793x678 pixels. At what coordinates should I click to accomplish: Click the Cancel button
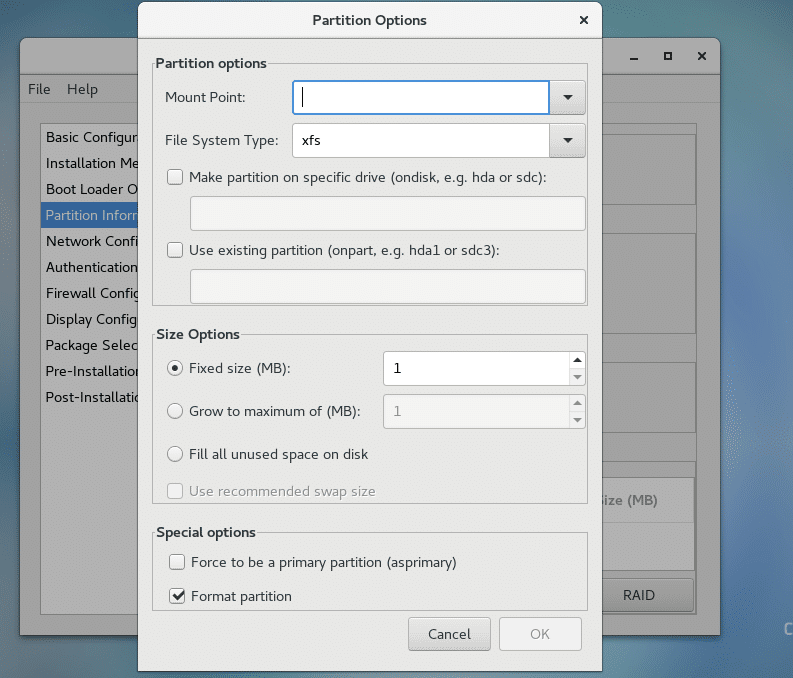click(x=449, y=634)
